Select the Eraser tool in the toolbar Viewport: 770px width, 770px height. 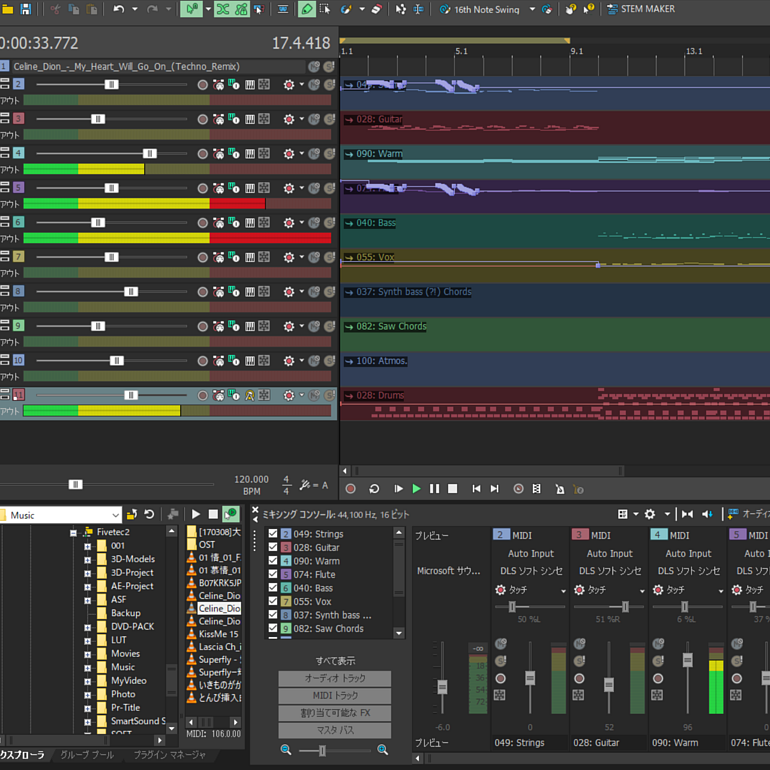tap(376, 9)
